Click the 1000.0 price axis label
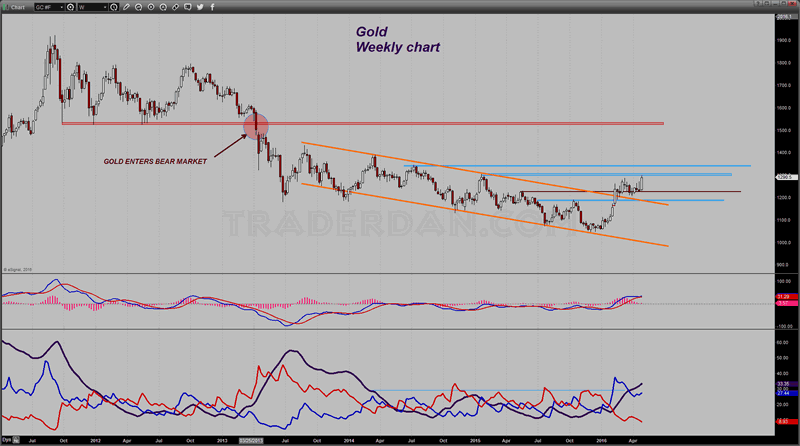The width and height of the screenshot is (800, 446). 784,242
